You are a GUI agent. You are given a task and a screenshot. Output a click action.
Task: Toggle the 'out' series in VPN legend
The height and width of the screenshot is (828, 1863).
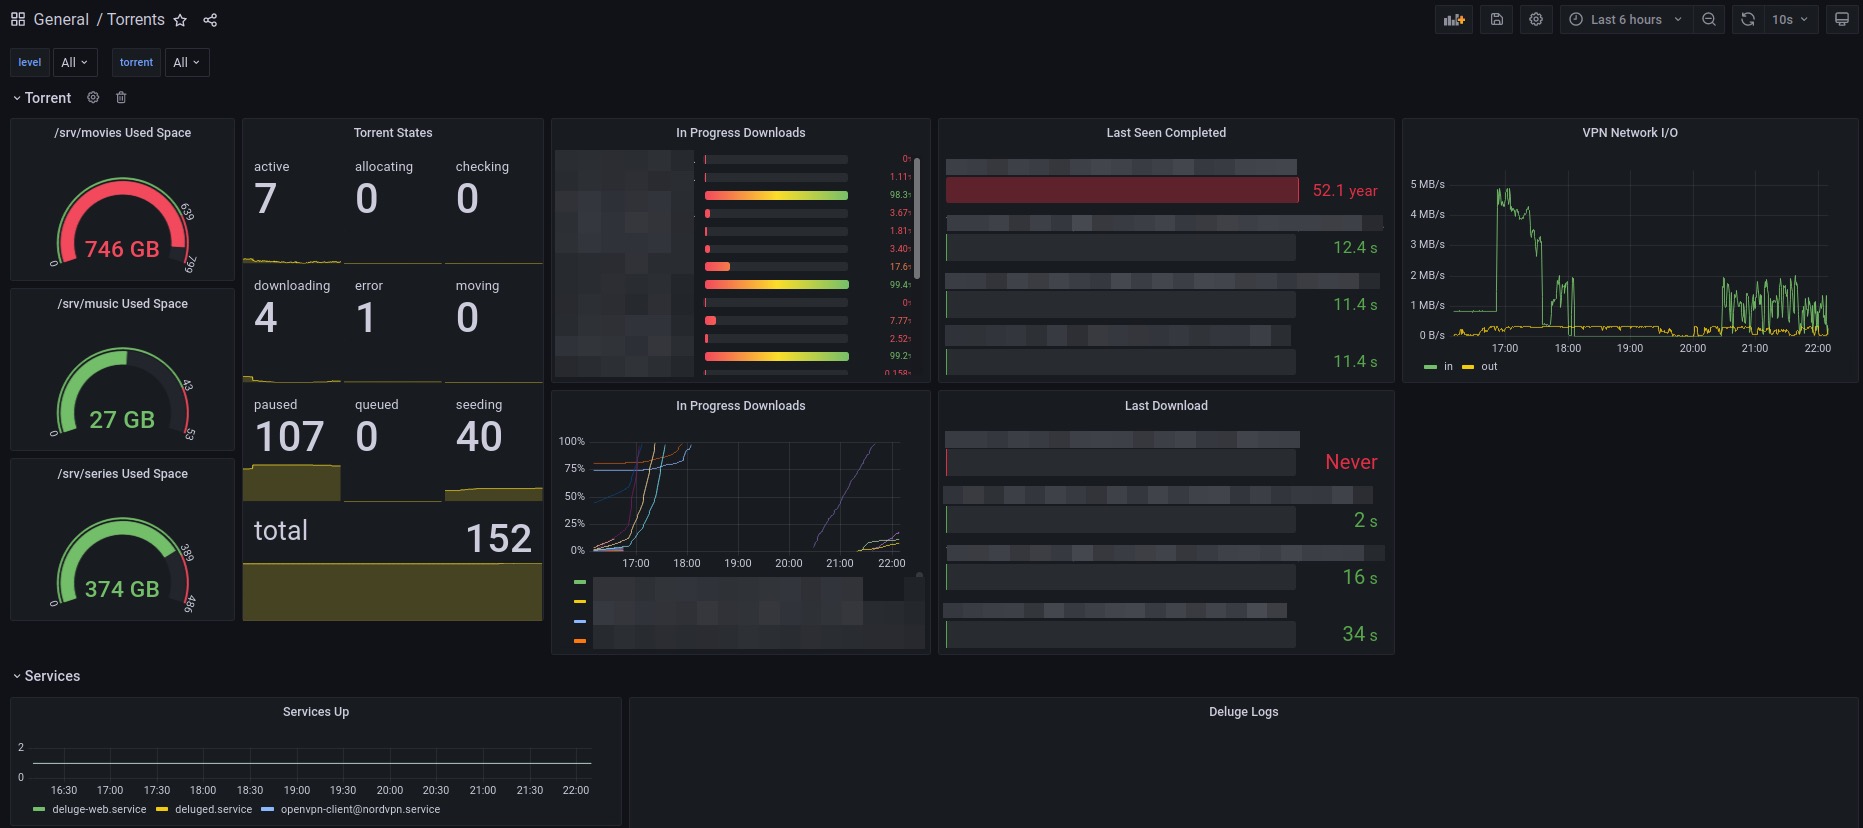click(1480, 367)
